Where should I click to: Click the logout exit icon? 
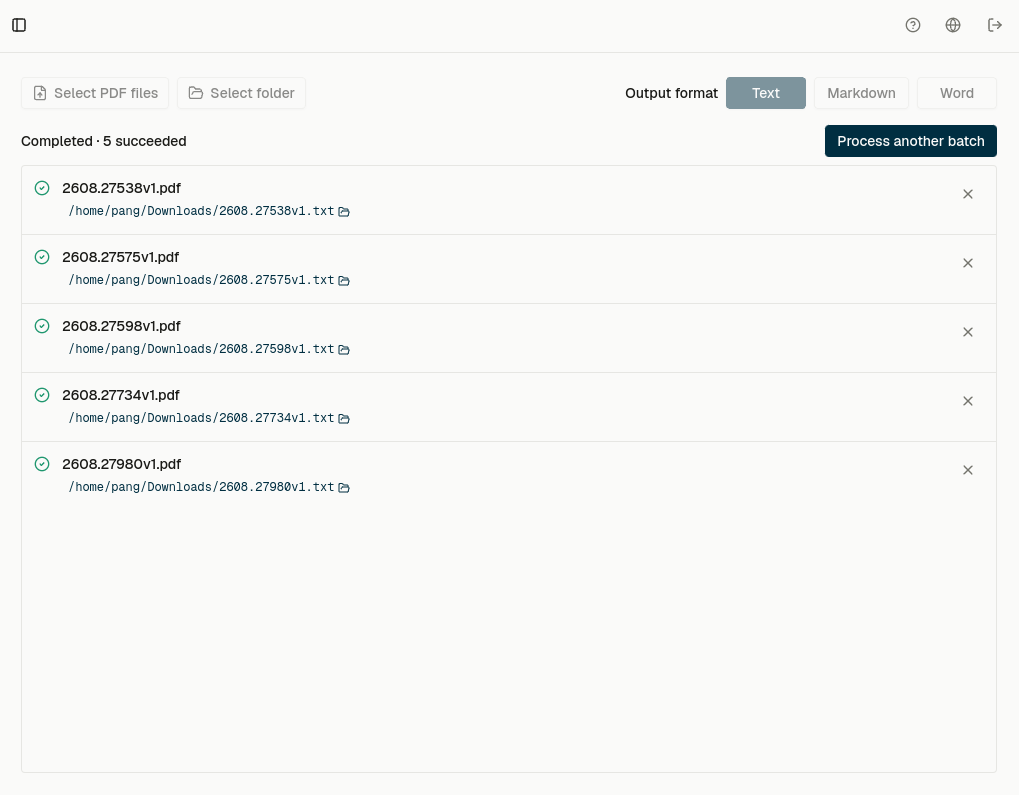[994, 25]
